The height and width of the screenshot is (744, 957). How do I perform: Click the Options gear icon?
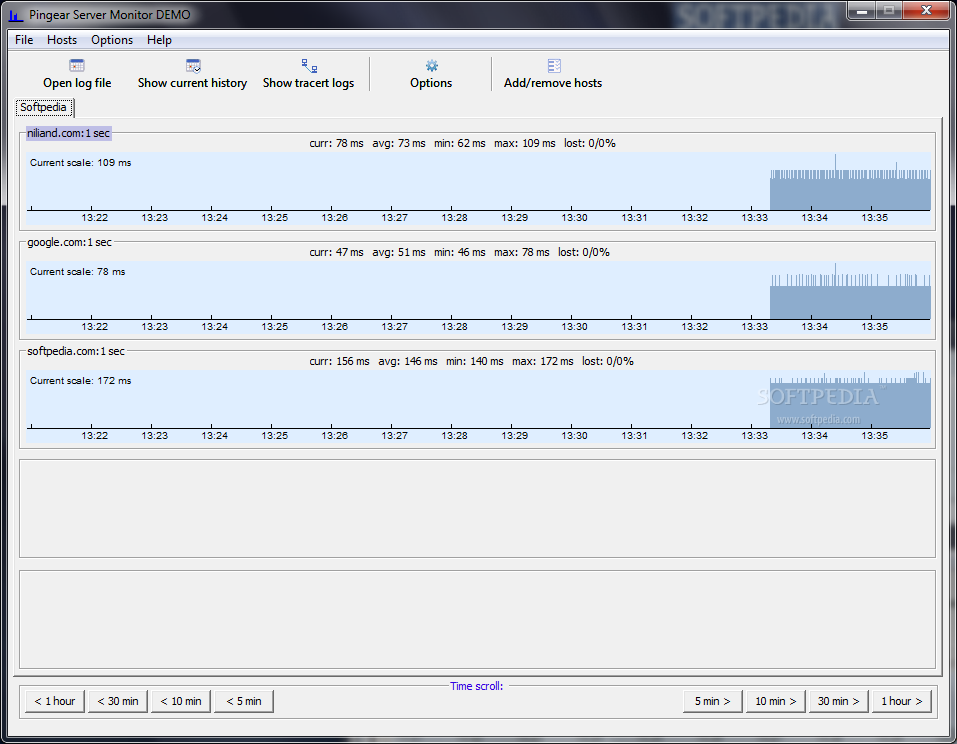pos(432,65)
